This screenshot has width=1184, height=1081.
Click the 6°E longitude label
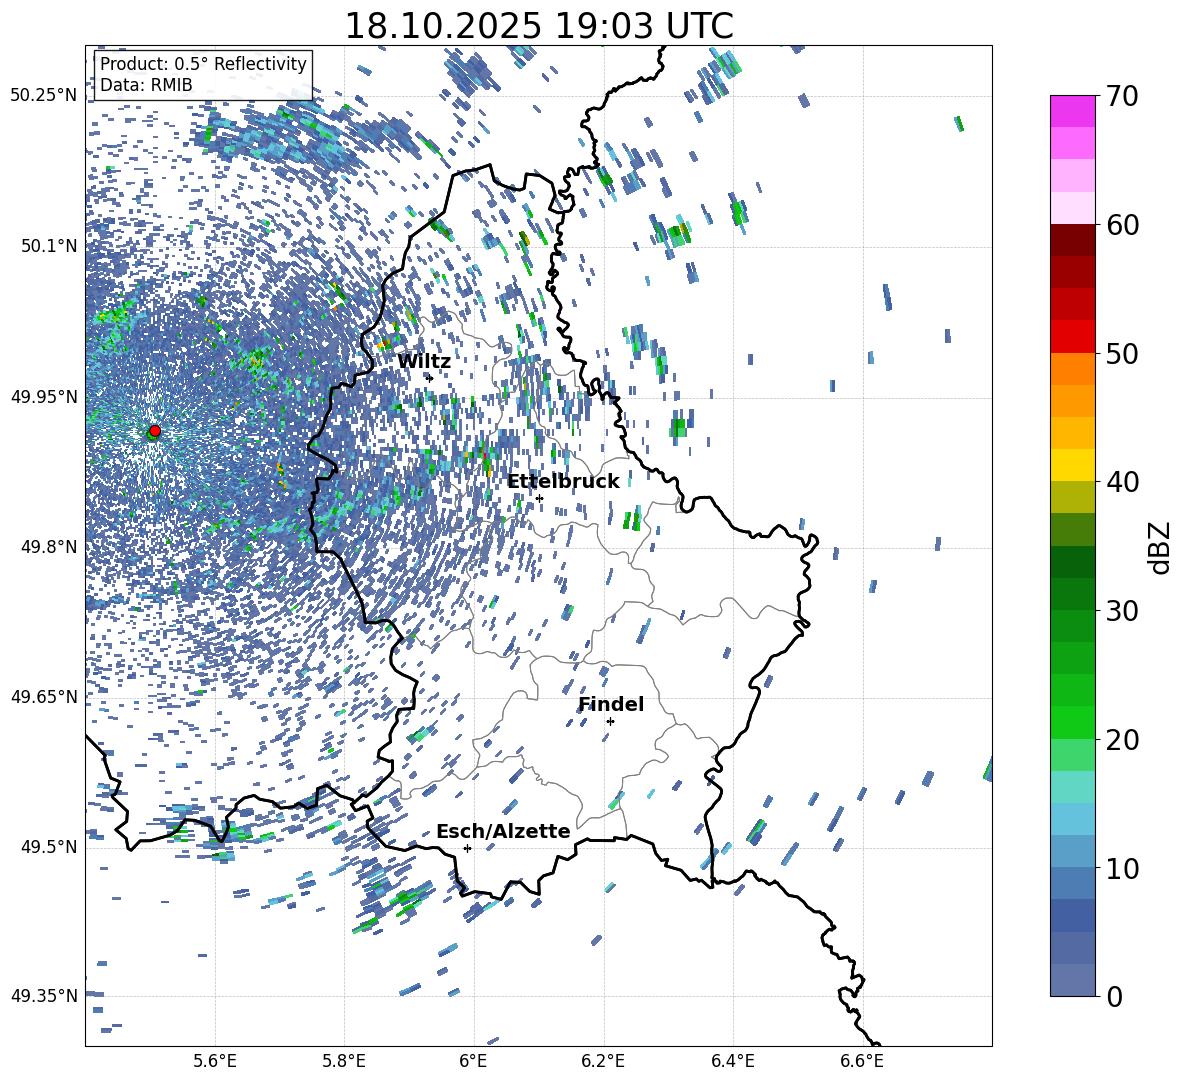(473, 1061)
